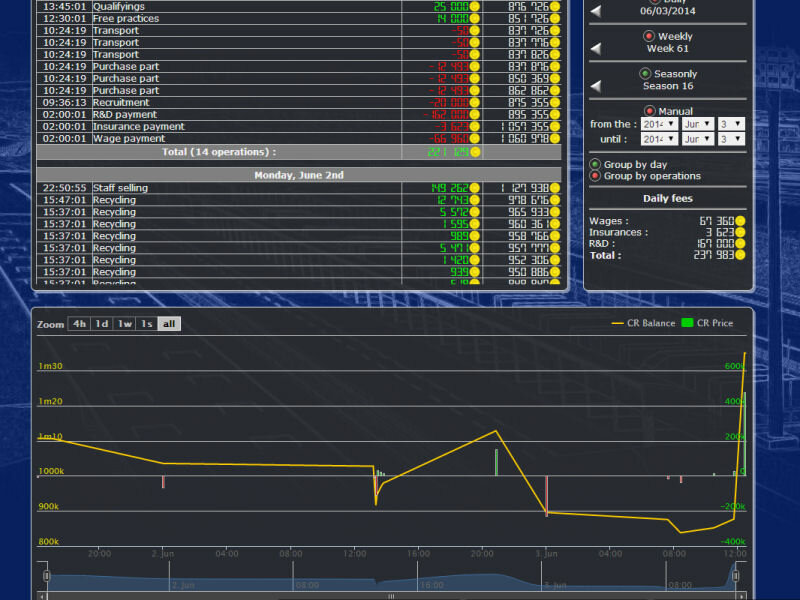
Task: Choose Group by day option
Action: pyautogui.click(x=596, y=164)
